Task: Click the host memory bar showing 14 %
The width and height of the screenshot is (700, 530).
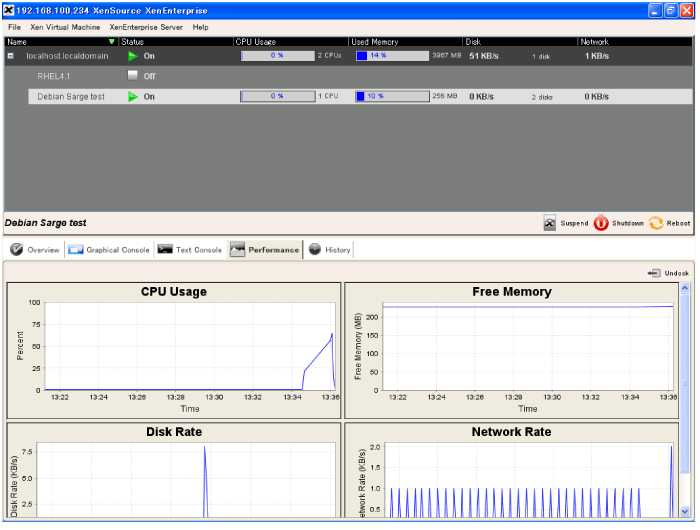Action: click(x=392, y=56)
